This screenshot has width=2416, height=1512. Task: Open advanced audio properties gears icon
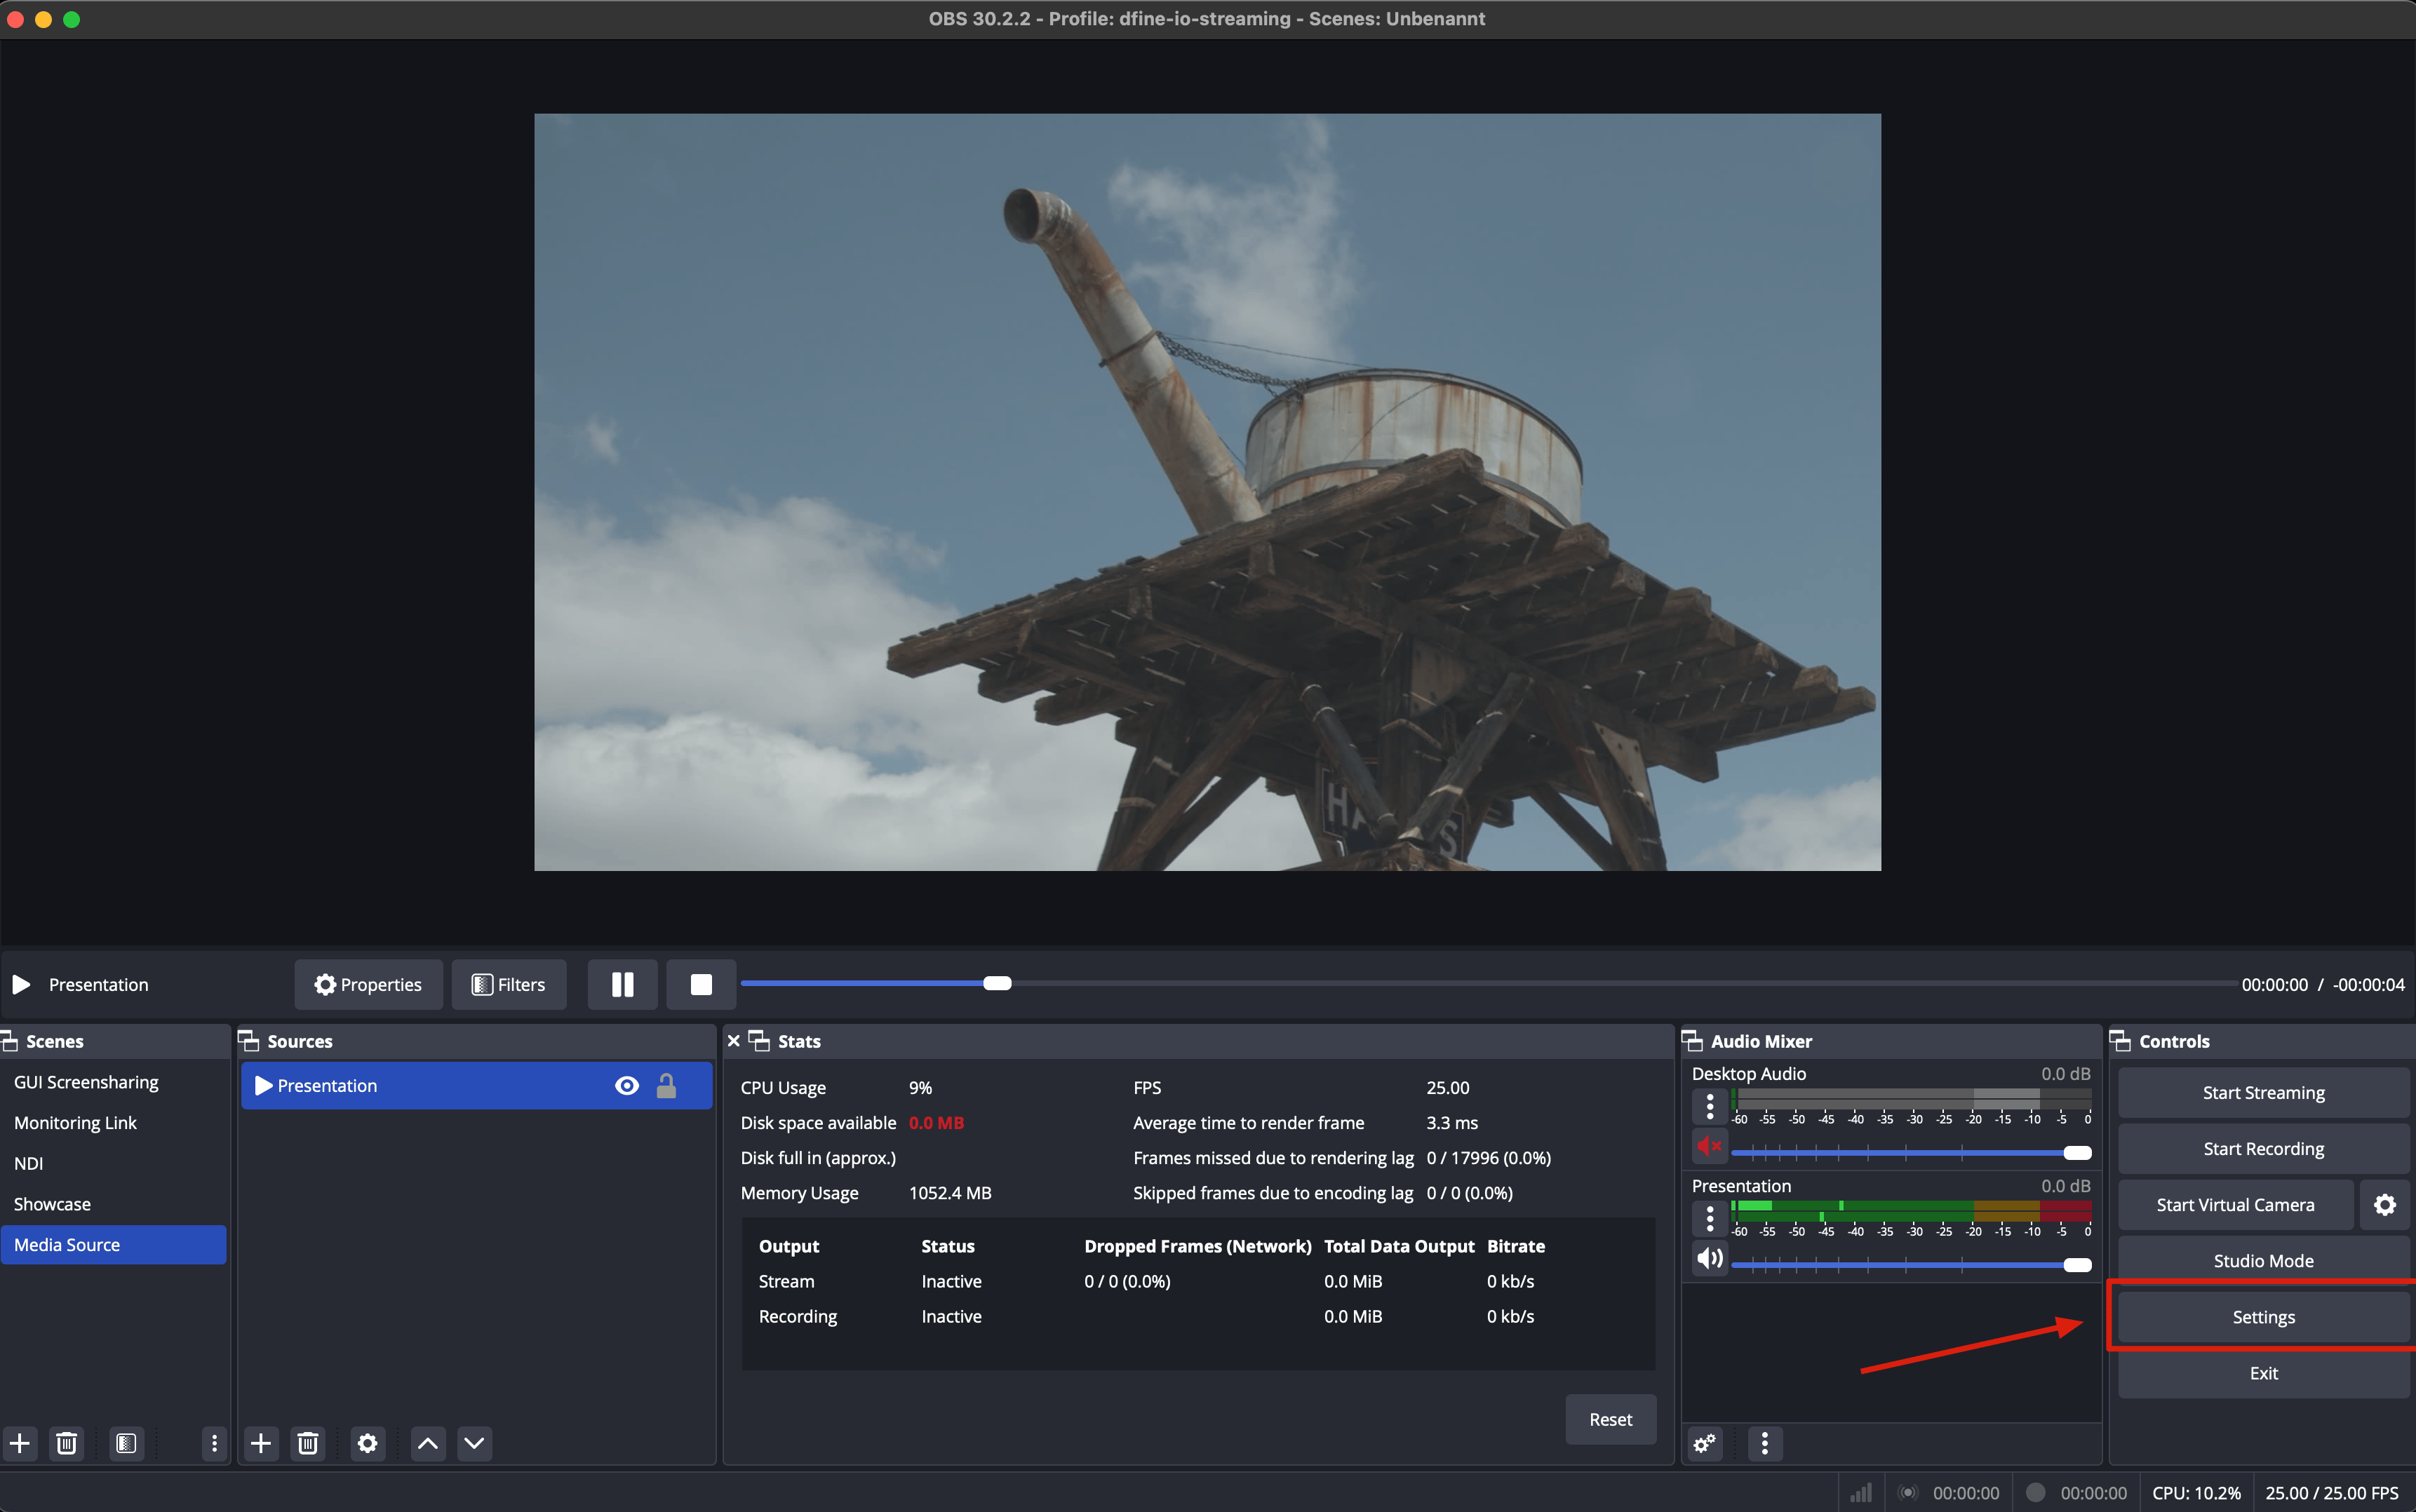tap(1704, 1443)
